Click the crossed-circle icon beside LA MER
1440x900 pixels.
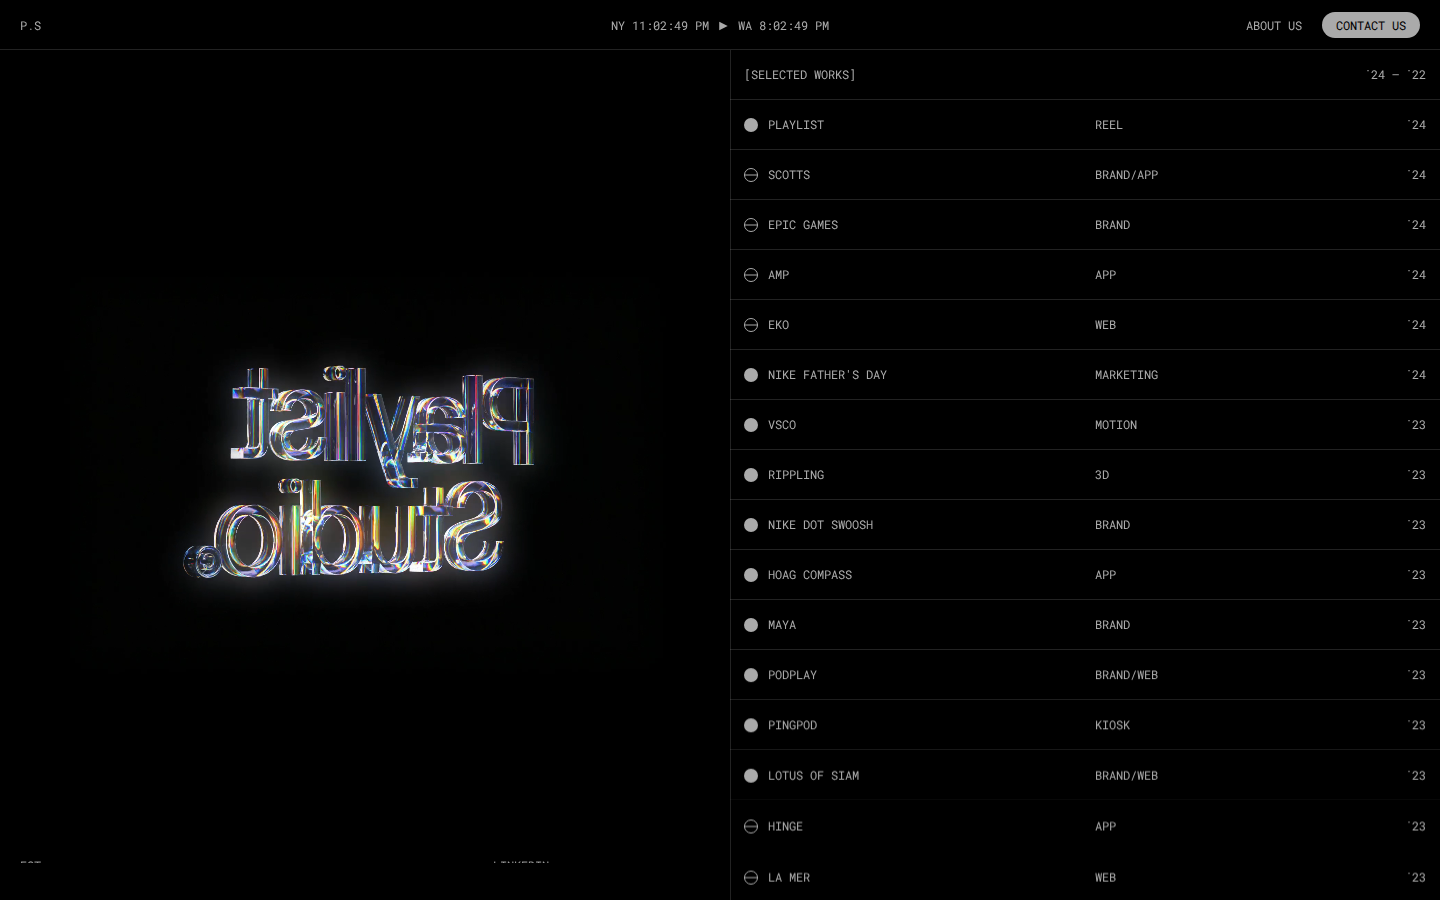pyautogui.click(x=751, y=878)
